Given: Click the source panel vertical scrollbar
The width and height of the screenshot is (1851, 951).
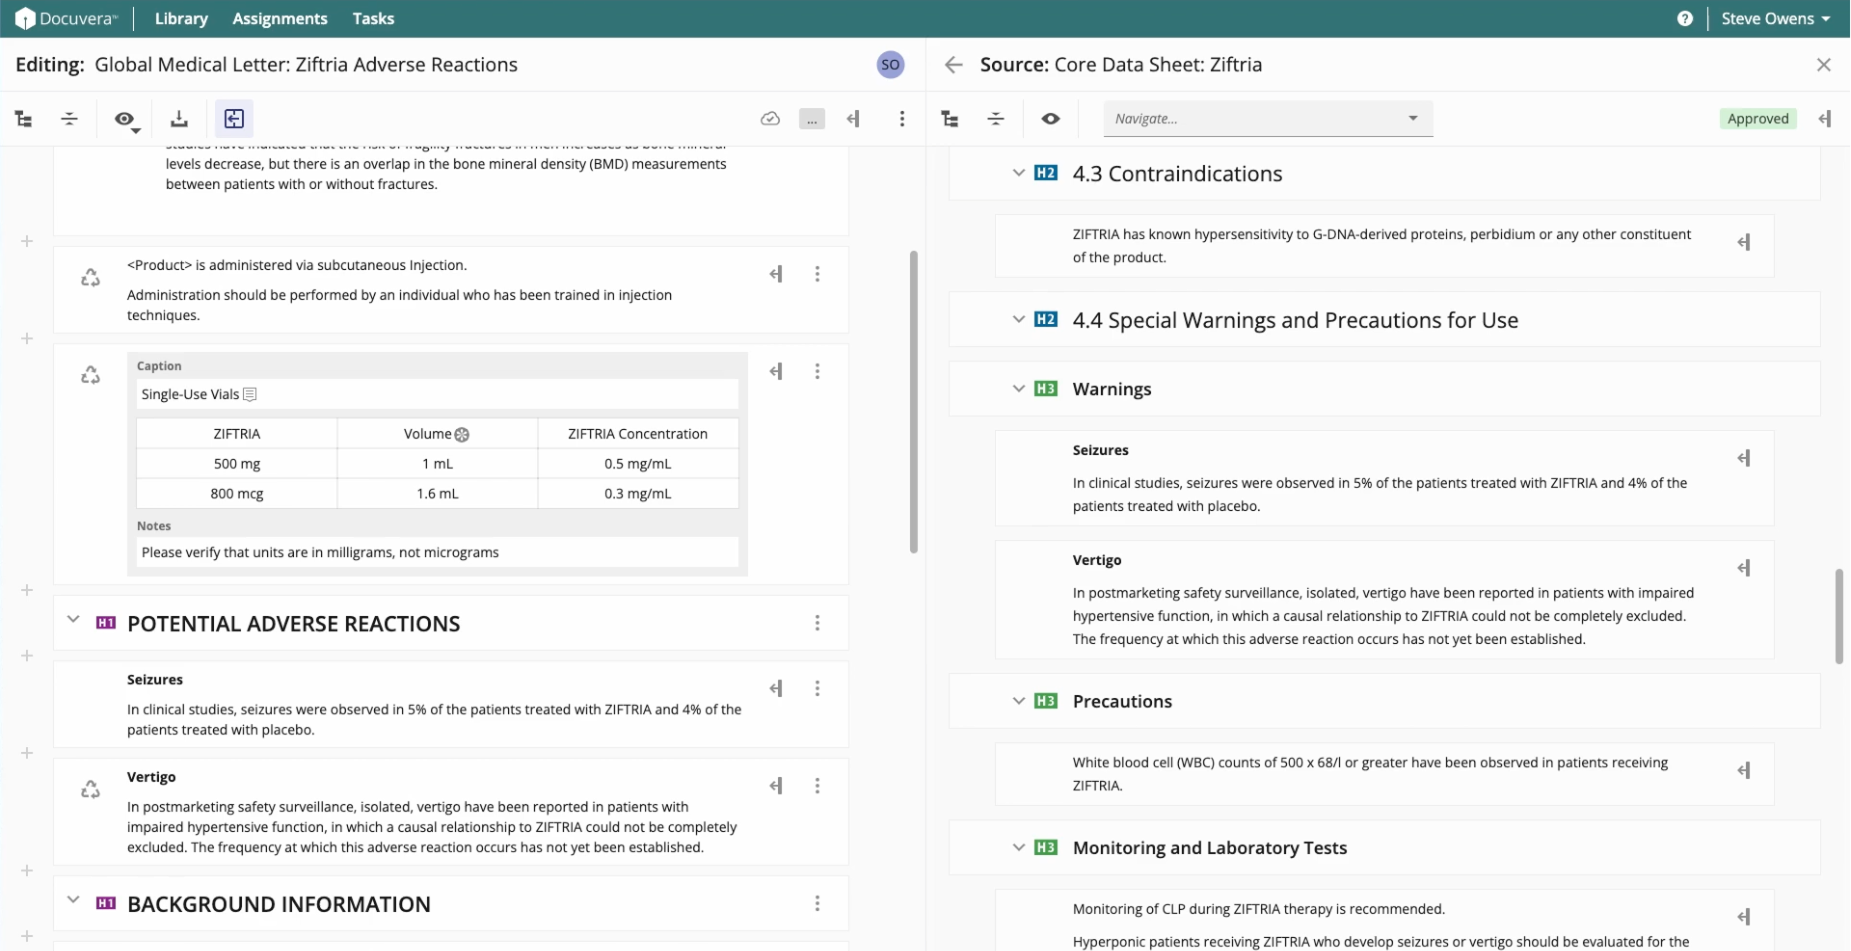Looking at the screenshot, I should (x=1839, y=616).
